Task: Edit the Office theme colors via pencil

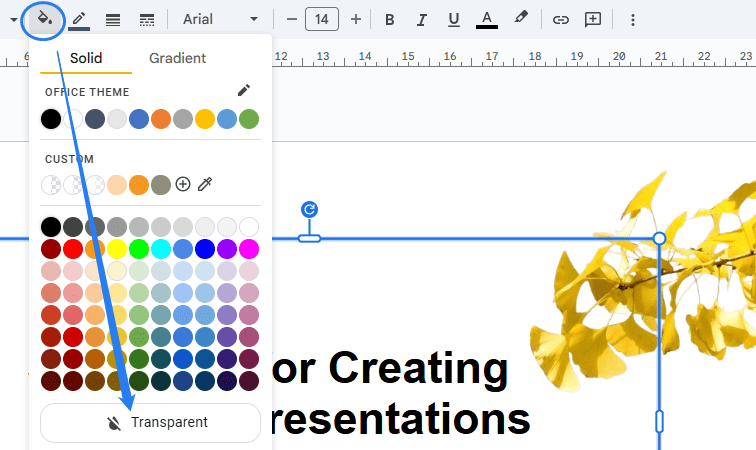Action: pos(243,90)
